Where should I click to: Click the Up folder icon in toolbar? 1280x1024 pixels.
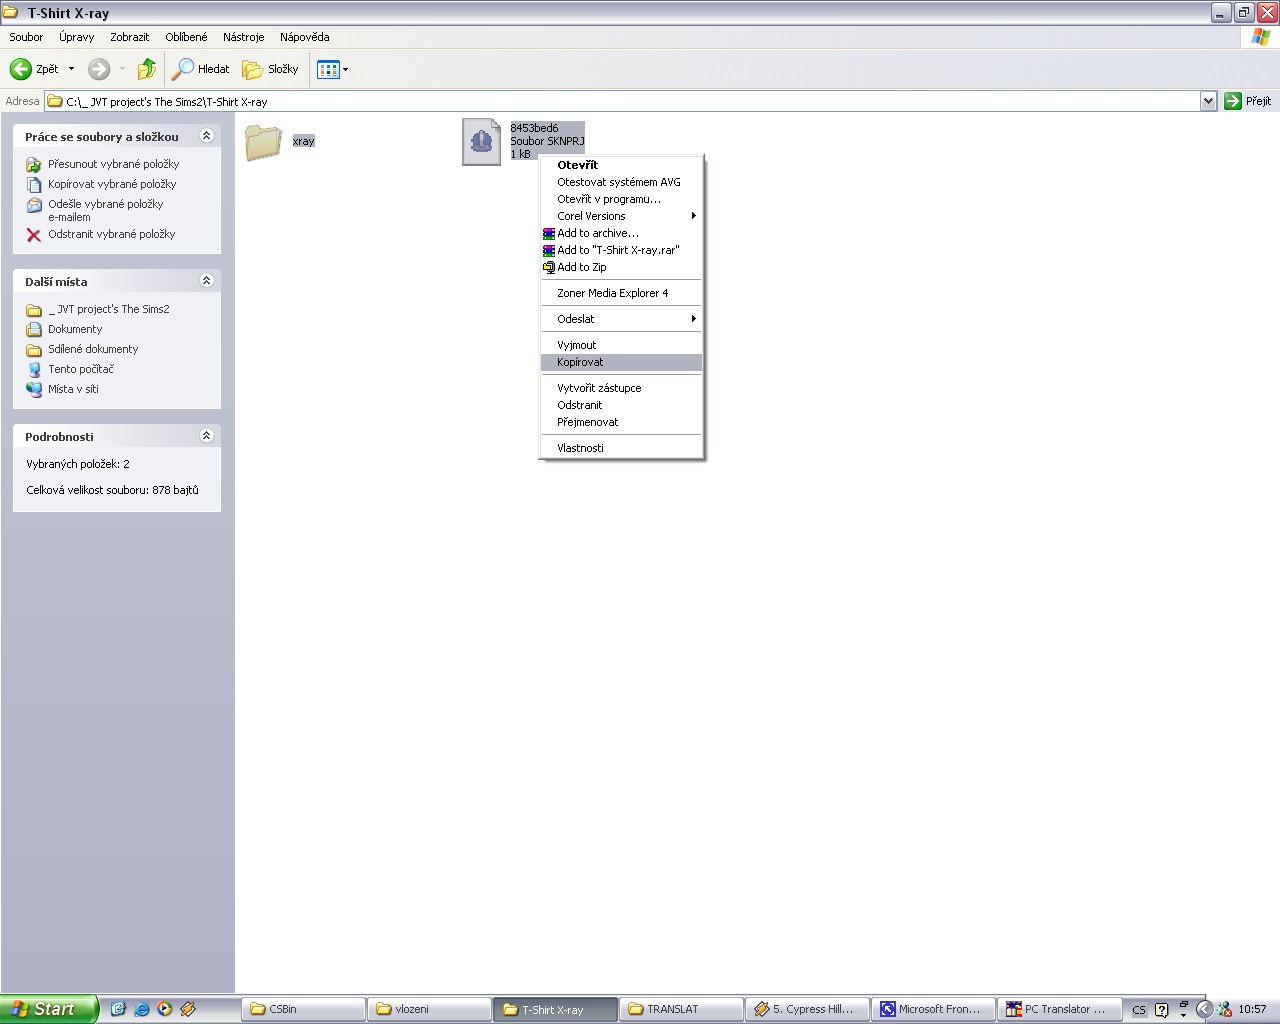point(147,69)
